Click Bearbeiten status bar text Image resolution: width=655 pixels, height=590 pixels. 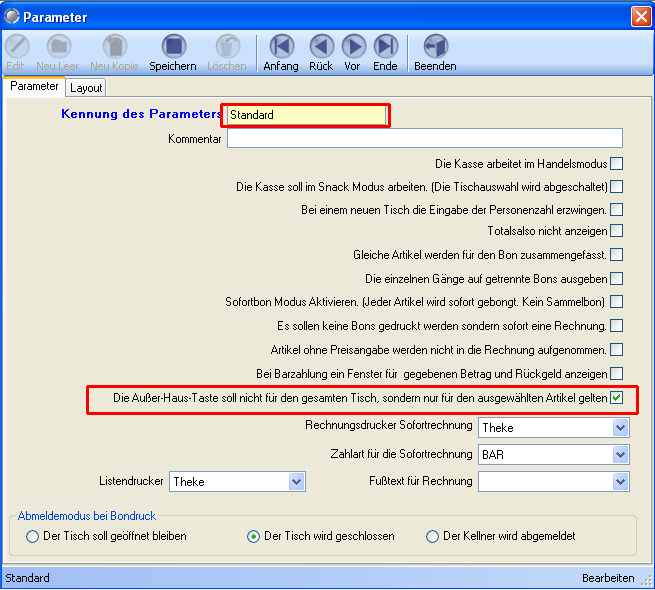(x=608, y=578)
